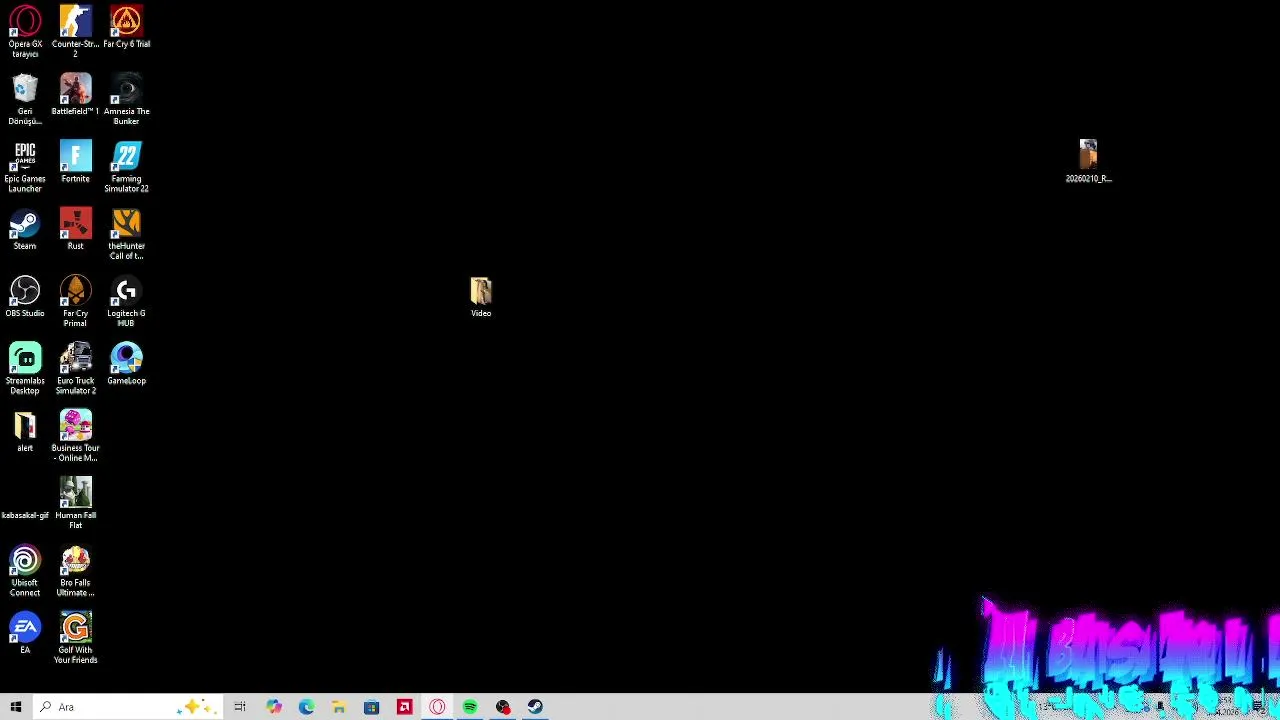Open Task View from the taskbar
Viewport: 1280px width, 720px height.
pos(240,707)
